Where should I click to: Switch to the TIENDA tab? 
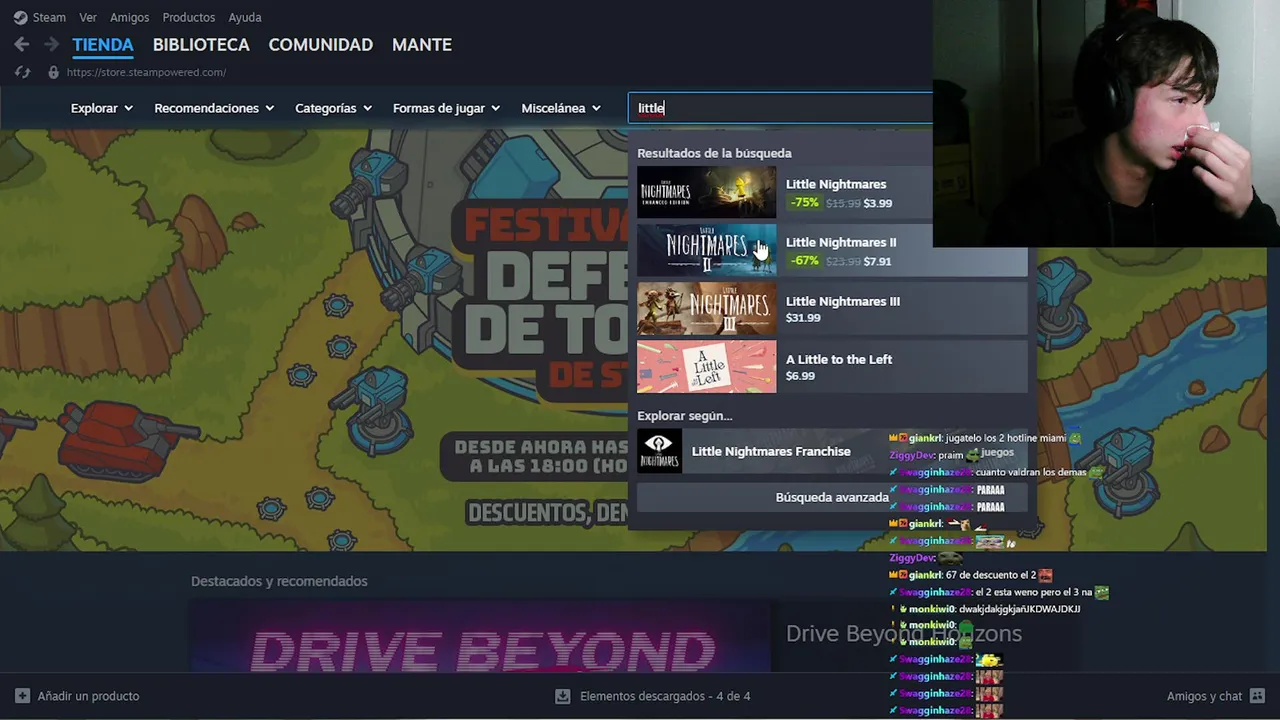(103, 45)
